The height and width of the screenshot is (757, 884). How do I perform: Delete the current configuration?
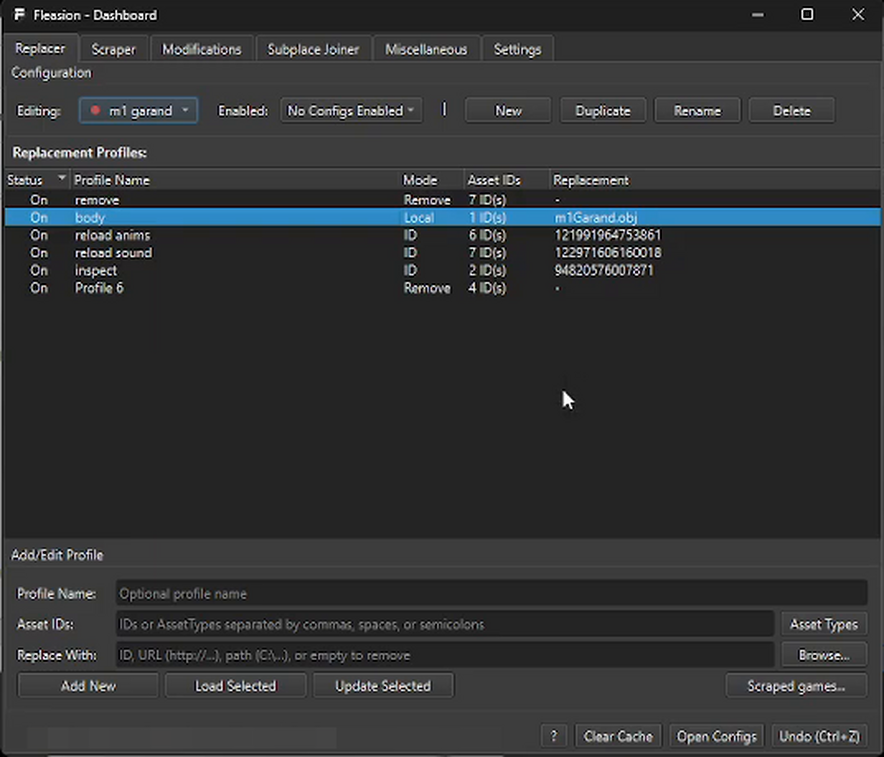[x=792, y=110]
